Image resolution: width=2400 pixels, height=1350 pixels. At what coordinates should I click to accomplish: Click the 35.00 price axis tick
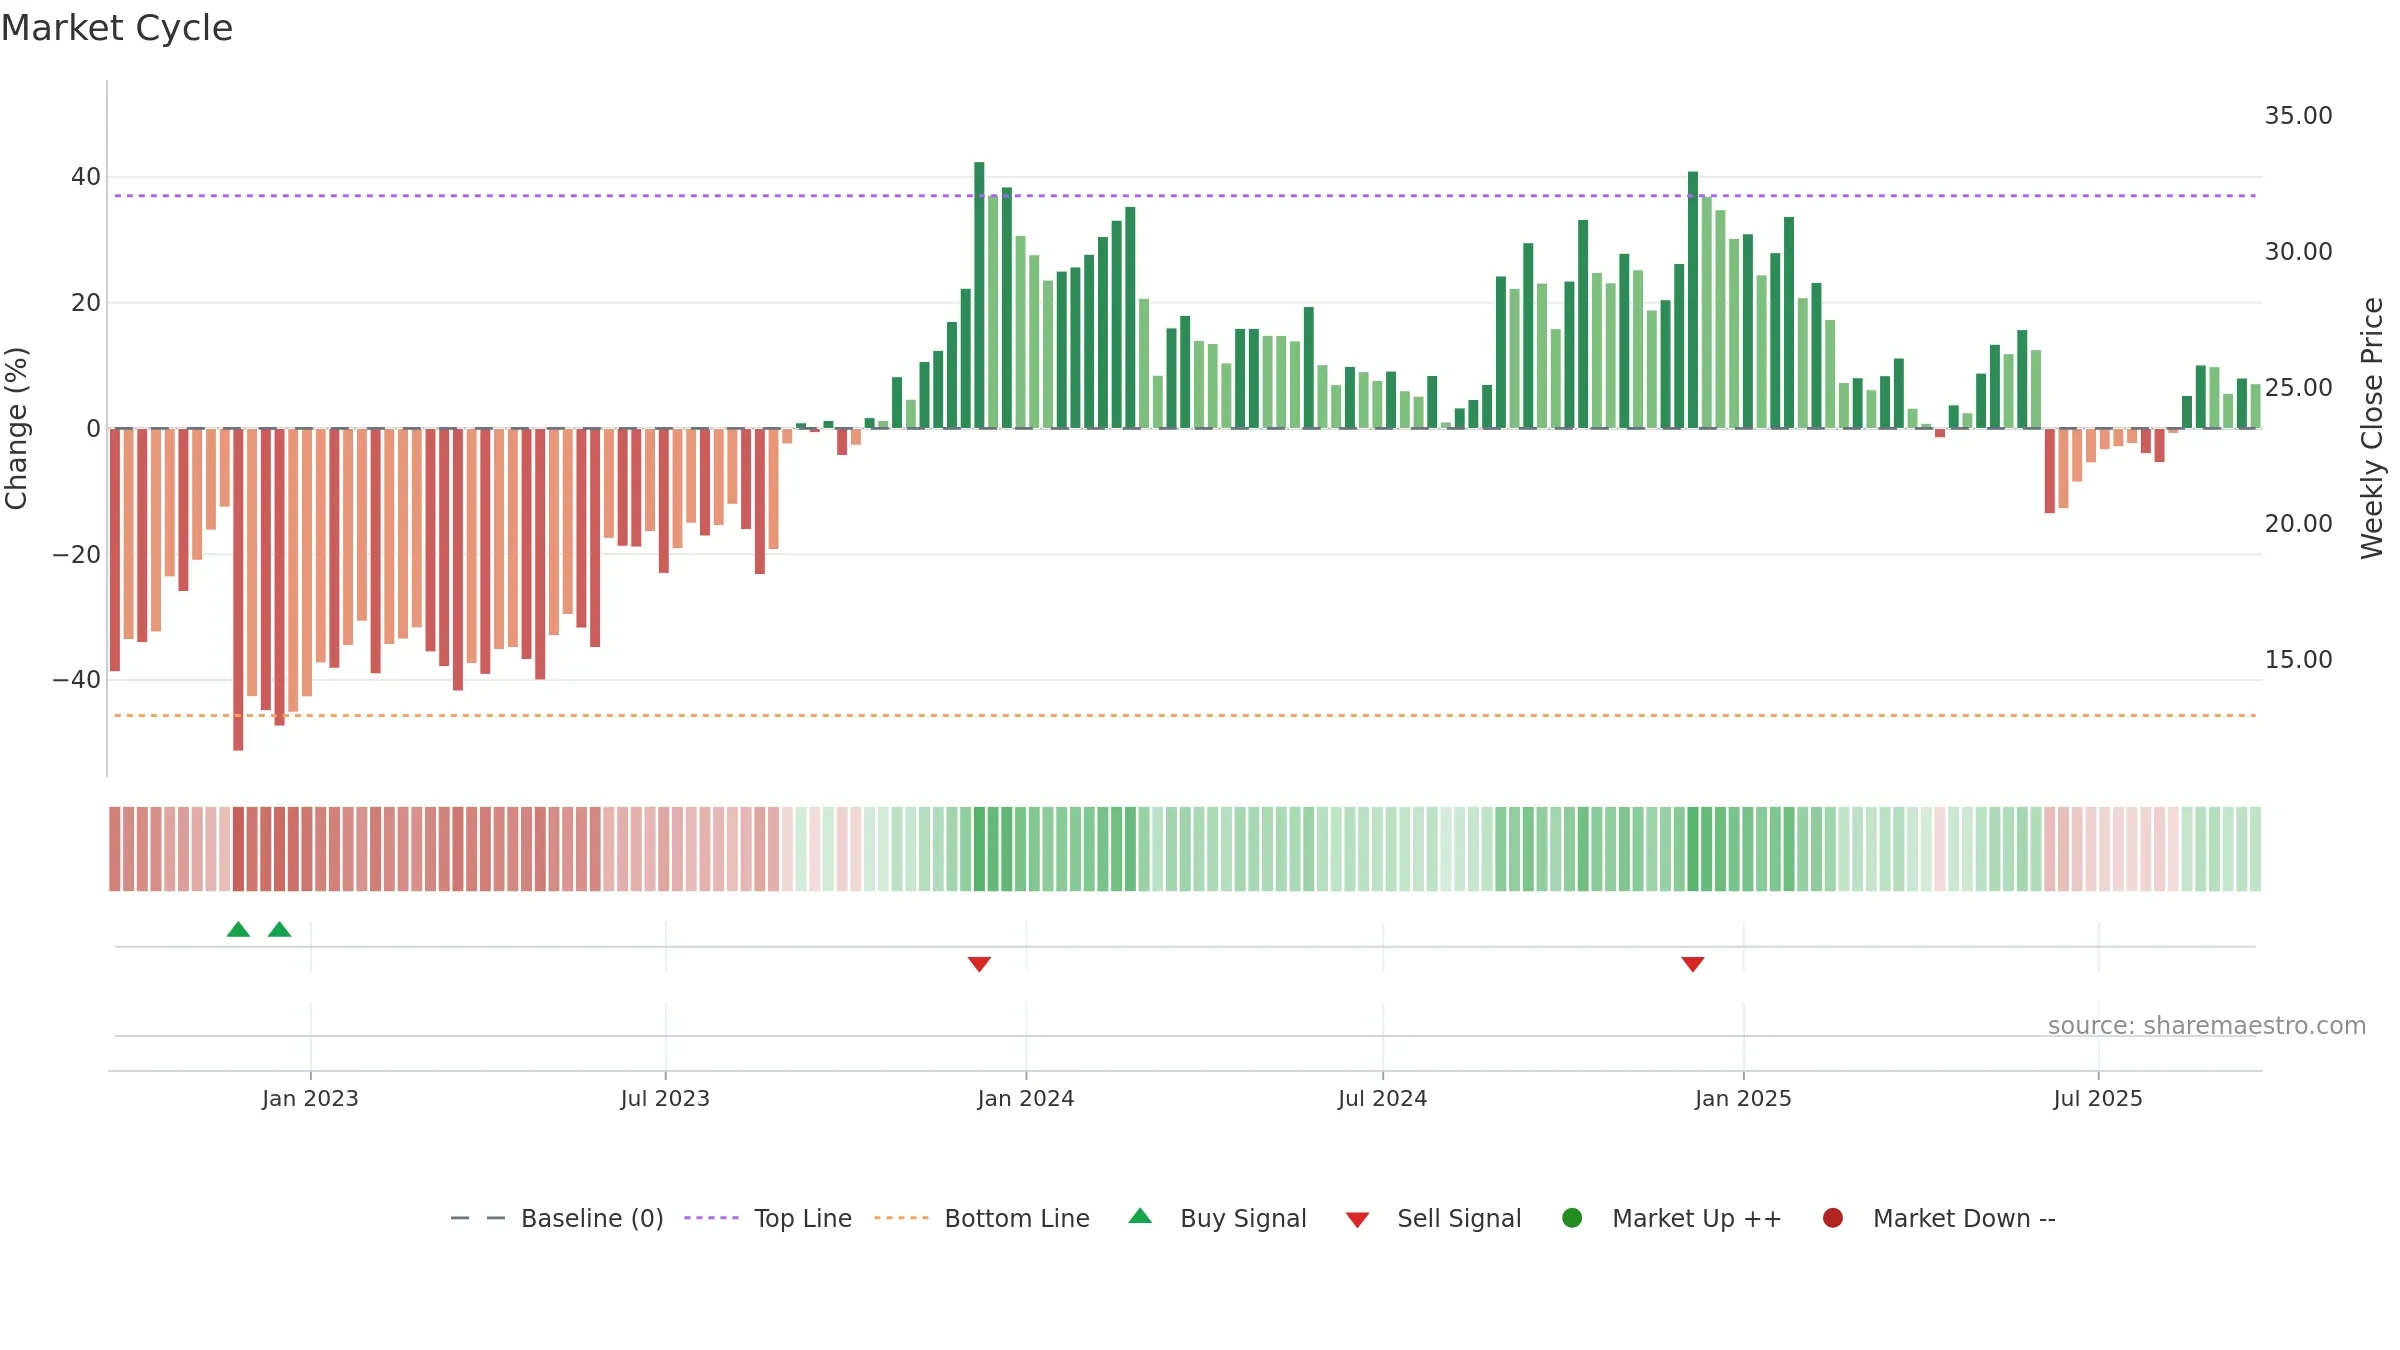click(x=2298, y=116)
